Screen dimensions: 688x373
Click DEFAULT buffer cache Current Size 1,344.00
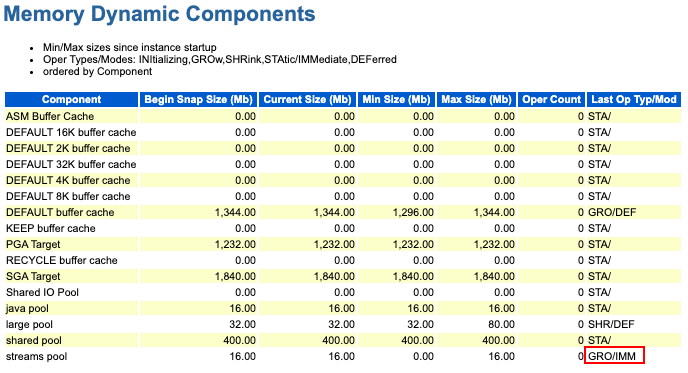(334, 212)
